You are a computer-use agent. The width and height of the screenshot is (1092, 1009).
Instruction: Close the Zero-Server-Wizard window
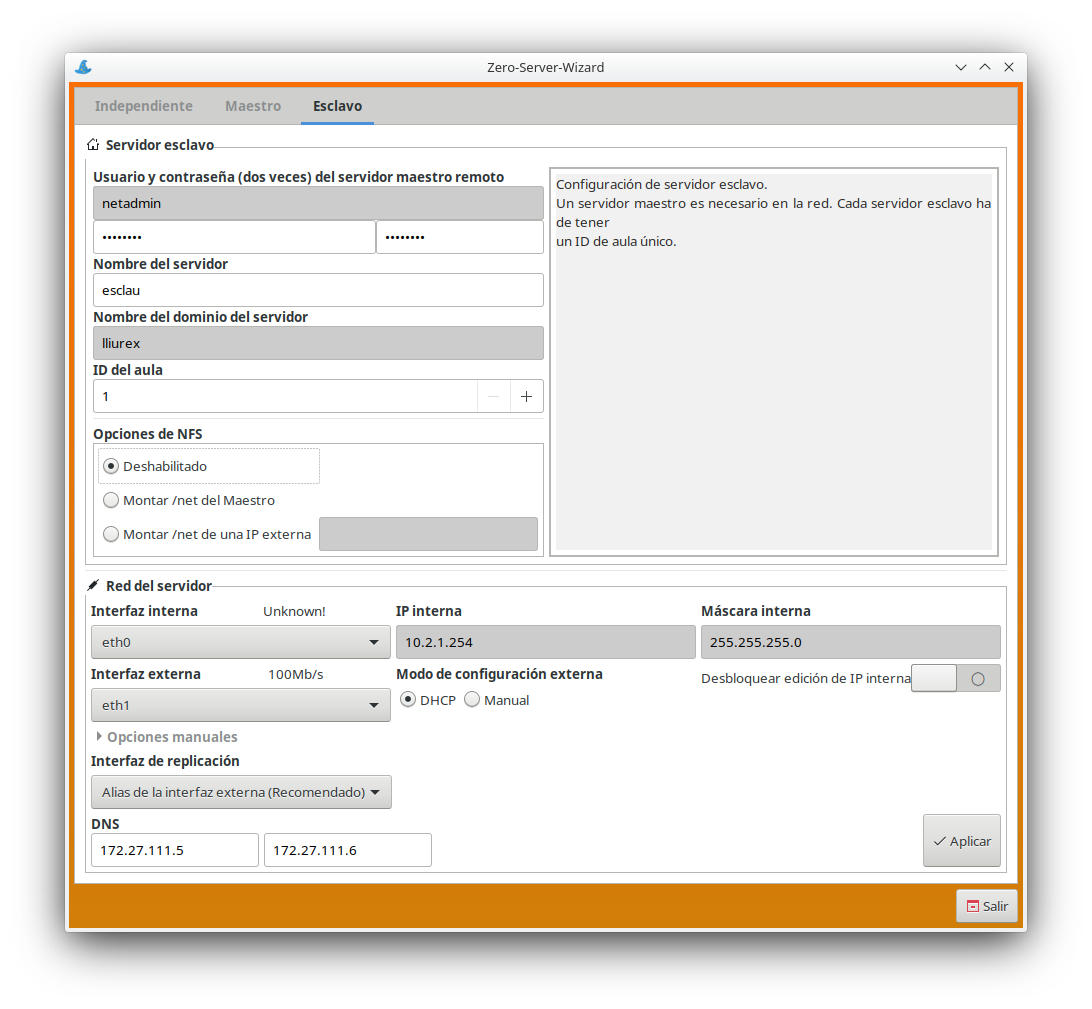tap(1009, 67)
